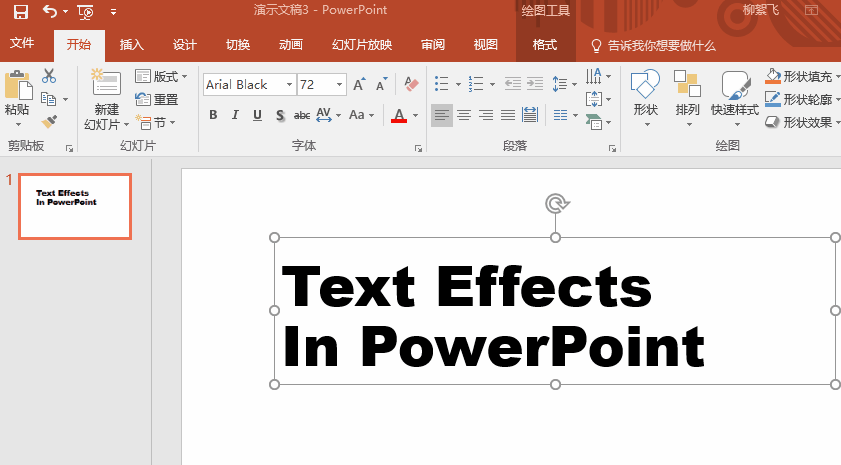Activate the Format Painter brush
Image resolution: width=841 pixels, height=465 pixels.
pyautogui.click(x=49, y=122)
